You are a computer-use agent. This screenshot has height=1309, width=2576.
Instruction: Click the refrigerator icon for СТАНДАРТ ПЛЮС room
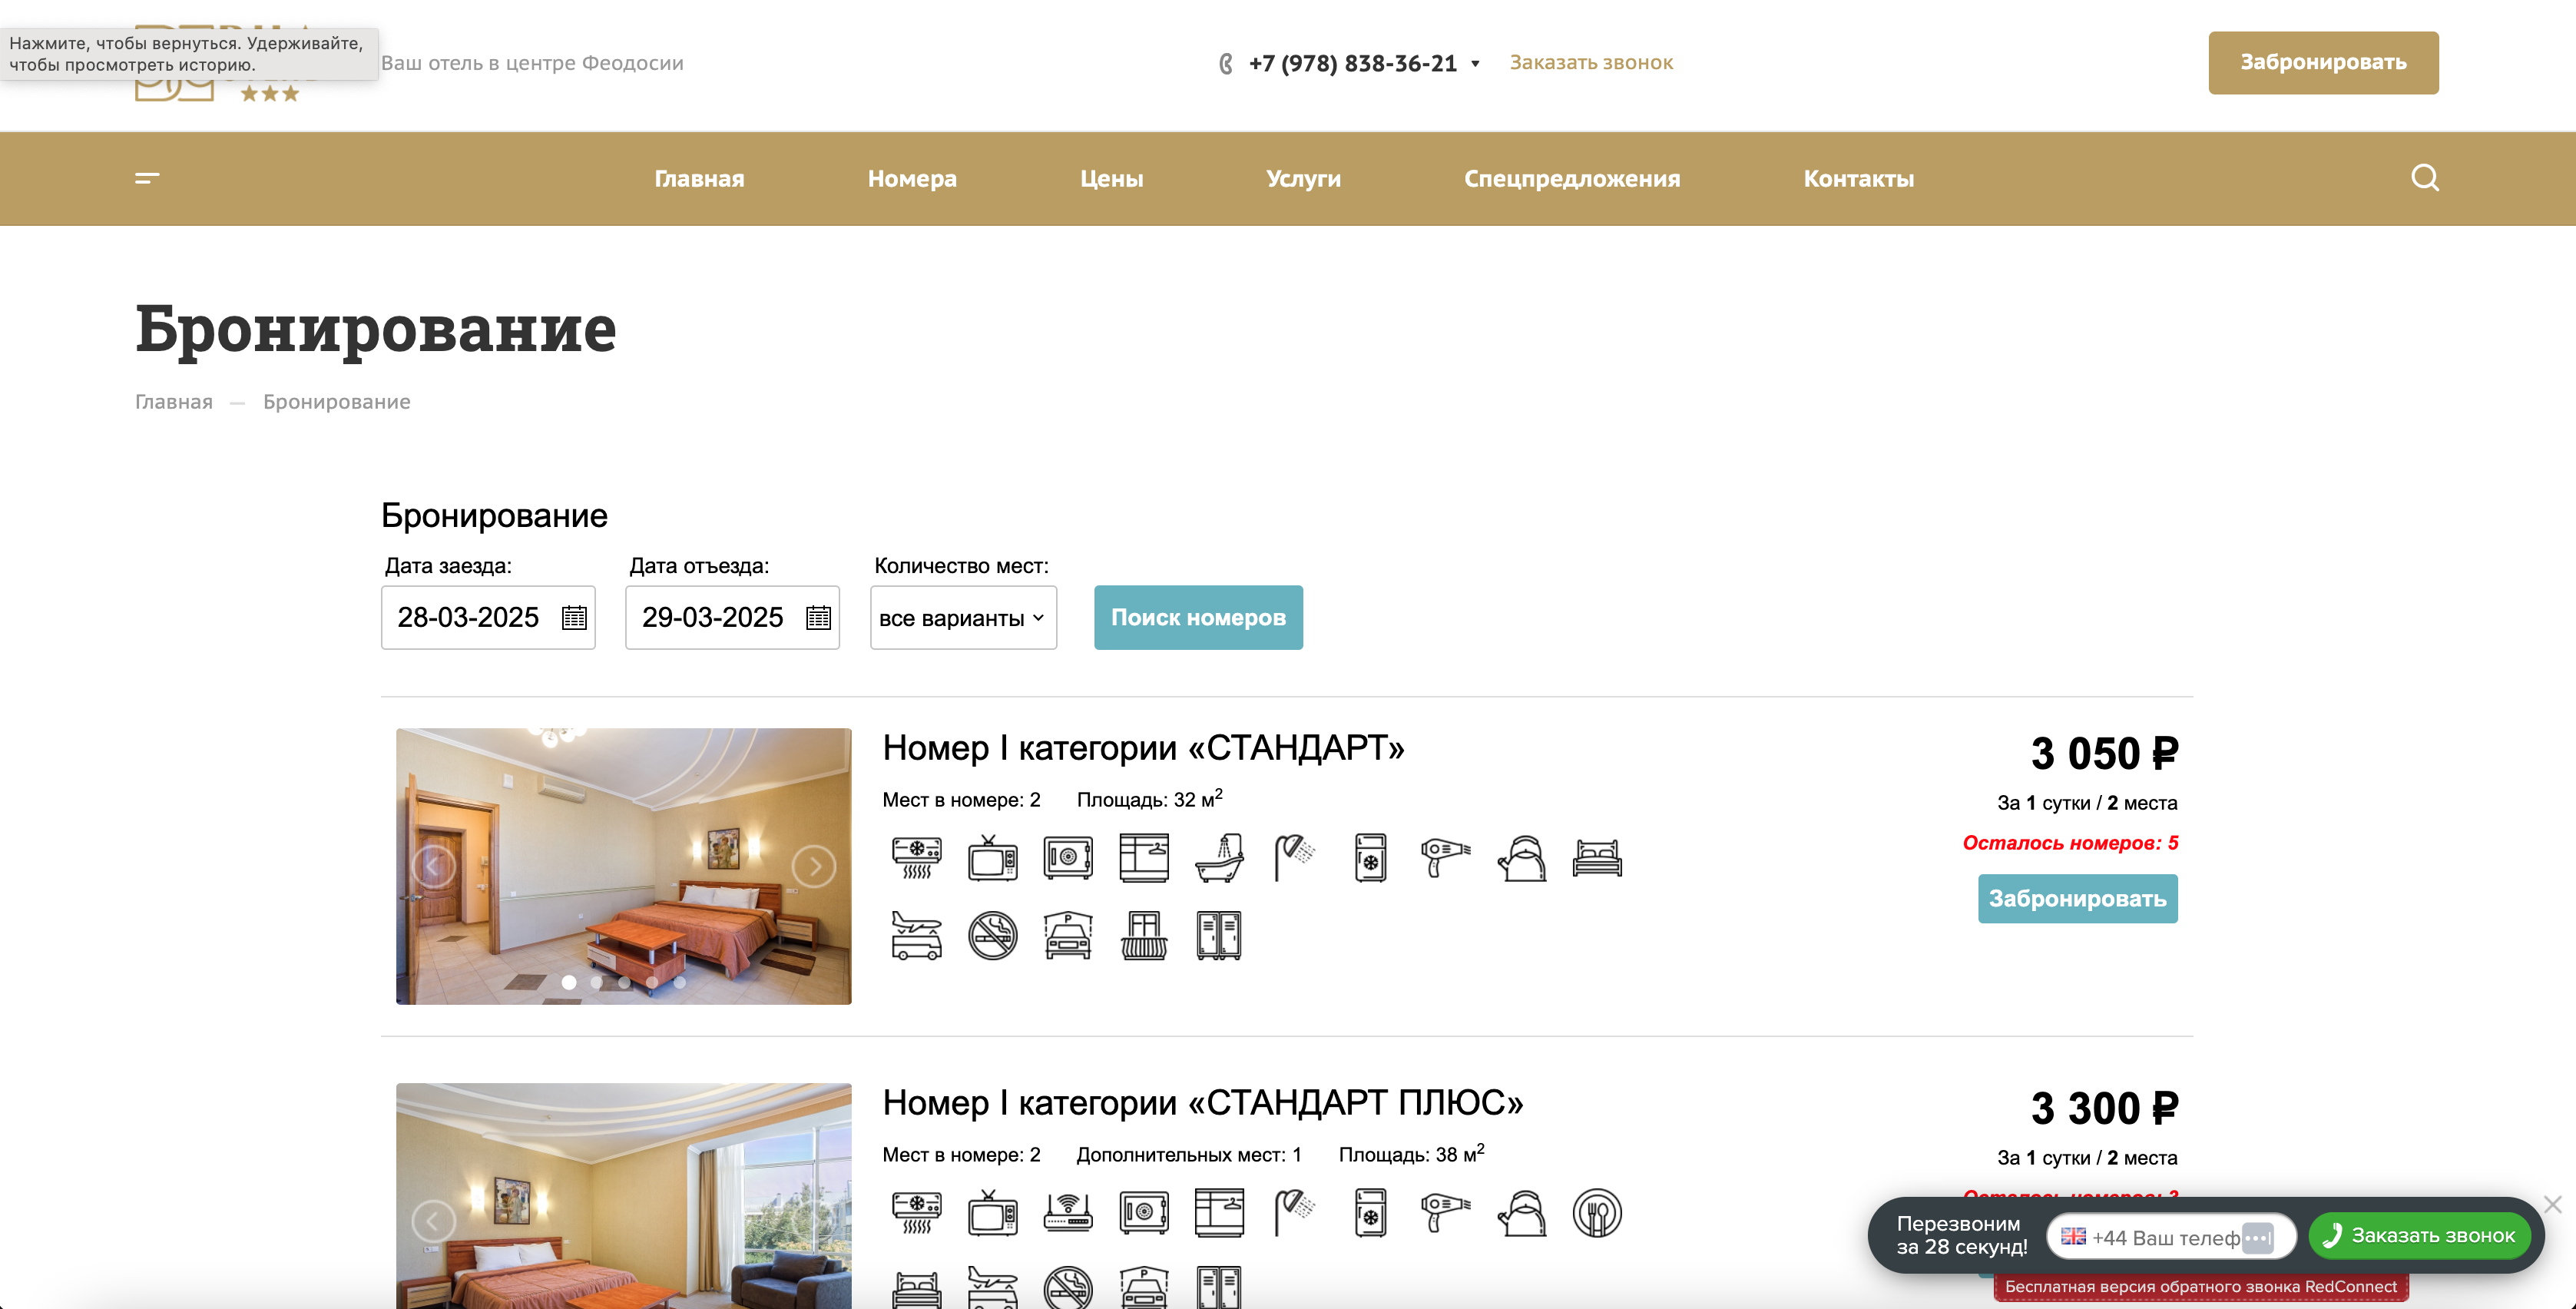1370,1213
